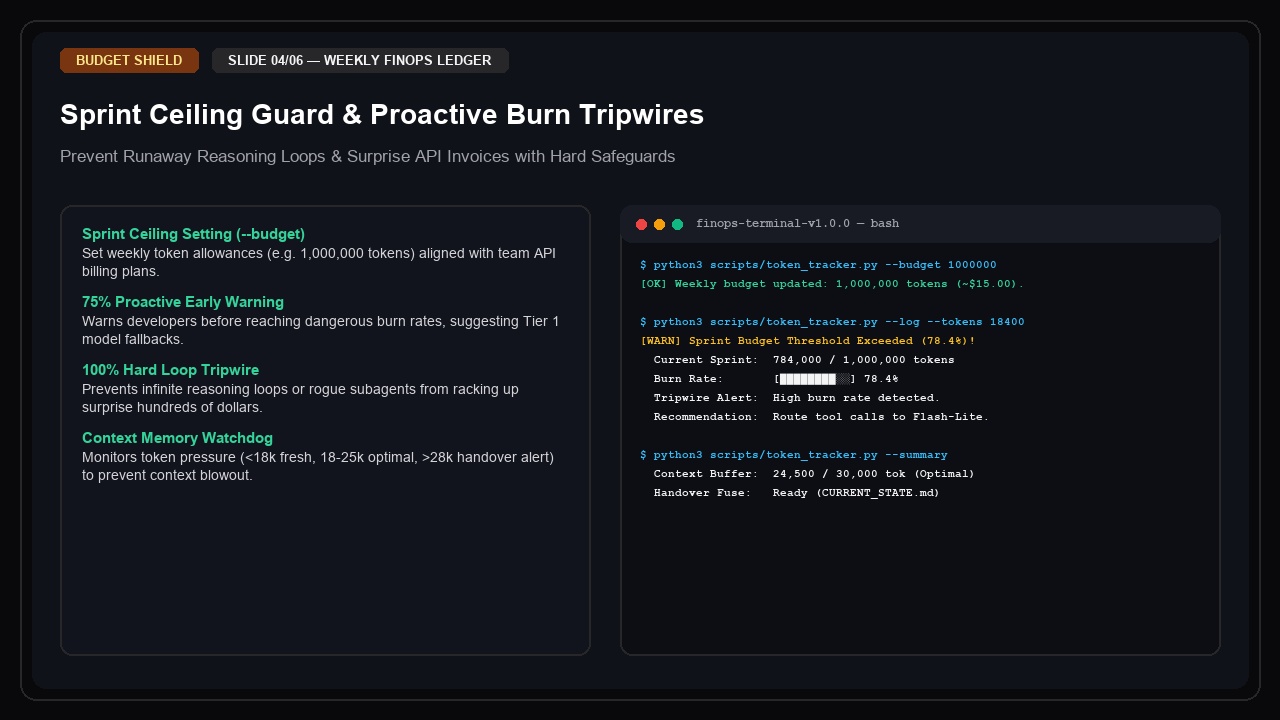Click the subtitle Prevent Runaway Reasoning Loops
1280x720 pixels.
368,156
